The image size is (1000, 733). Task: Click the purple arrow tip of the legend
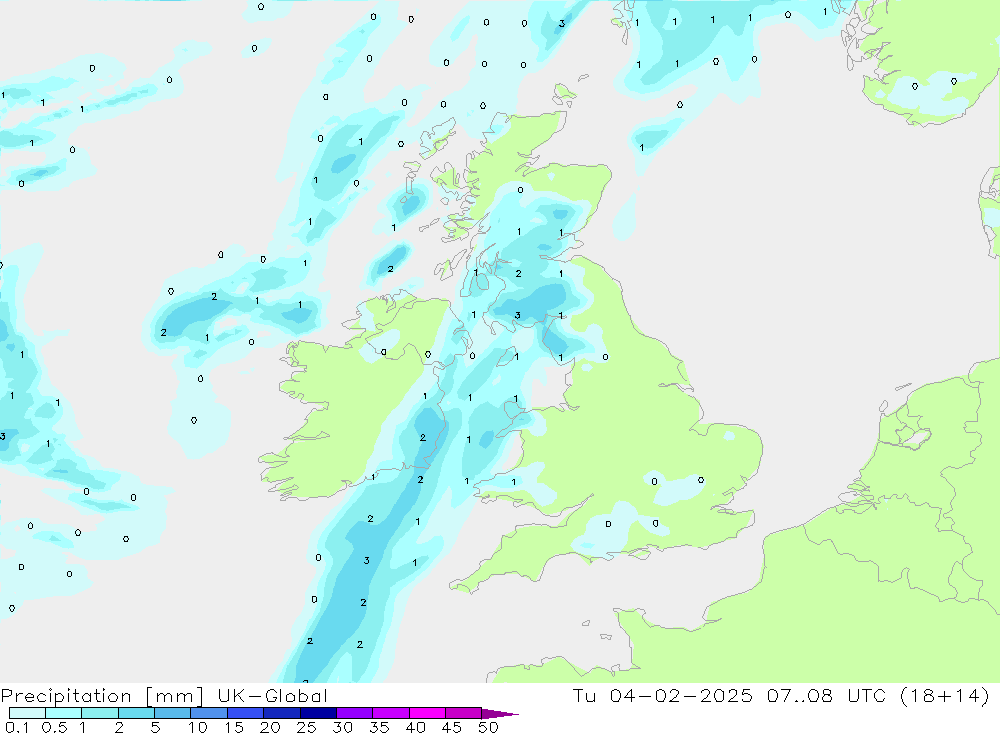(x=500, y=714)
